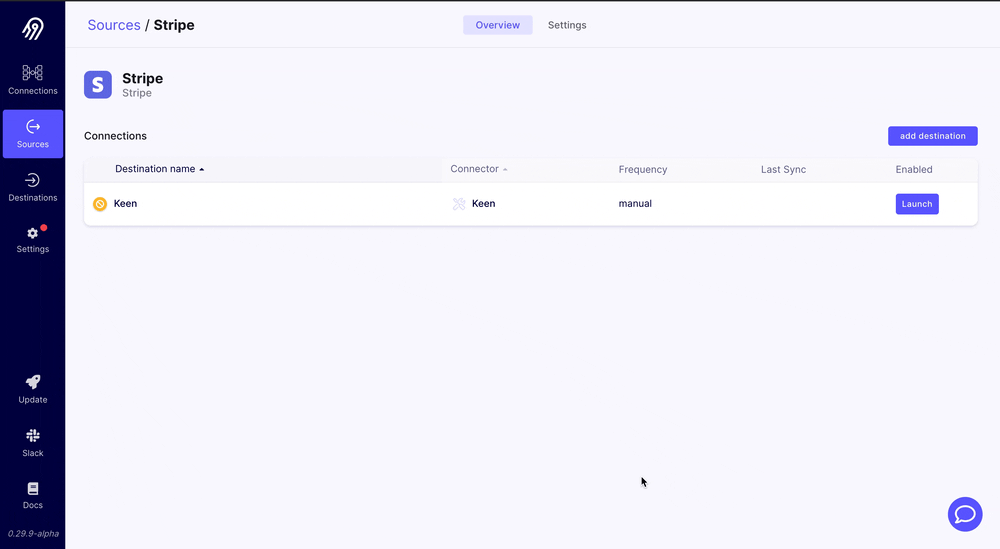This screenshot has width=1000, height=549.
Task: Switch to the Settings tab at top
Action: tap(567, 25)
